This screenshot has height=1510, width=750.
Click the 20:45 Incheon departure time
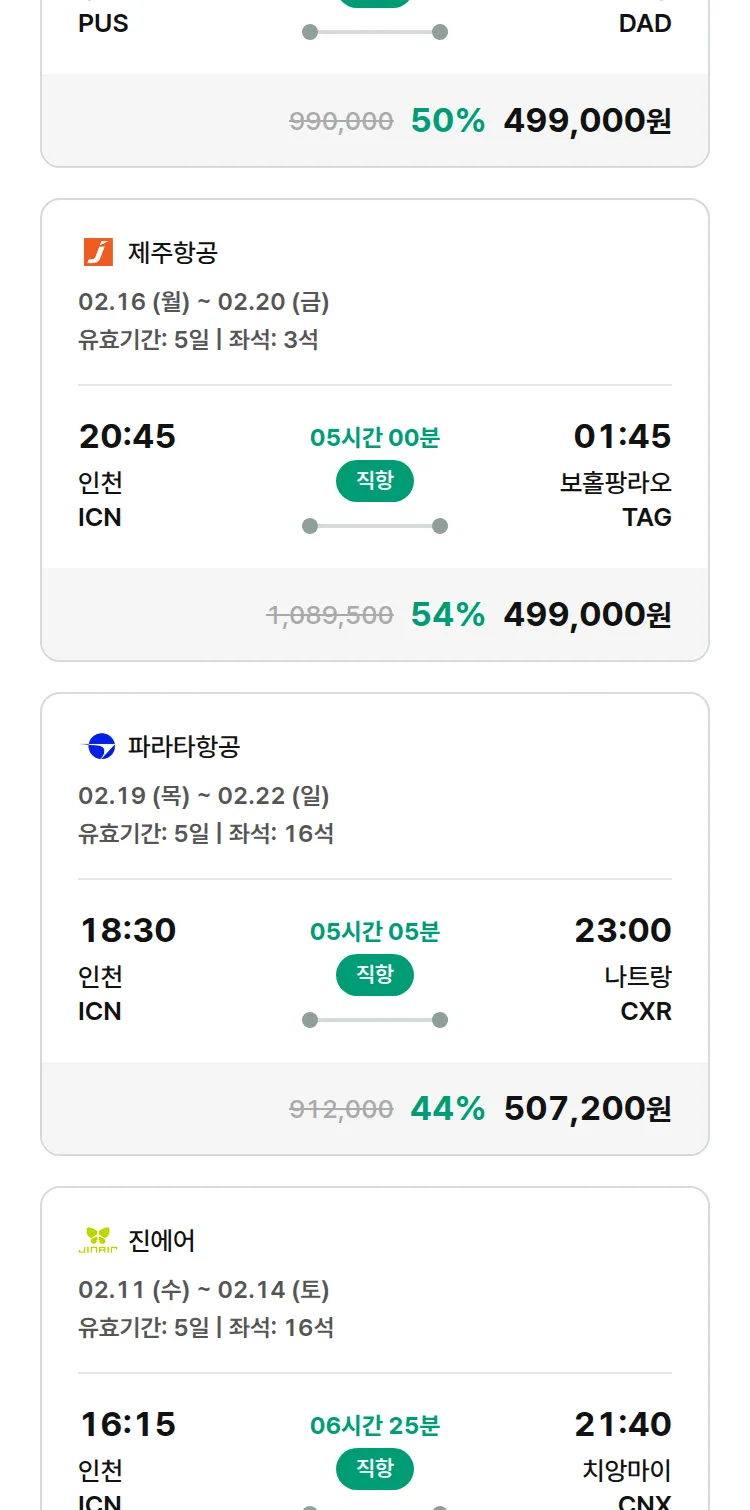pos(127,436)
